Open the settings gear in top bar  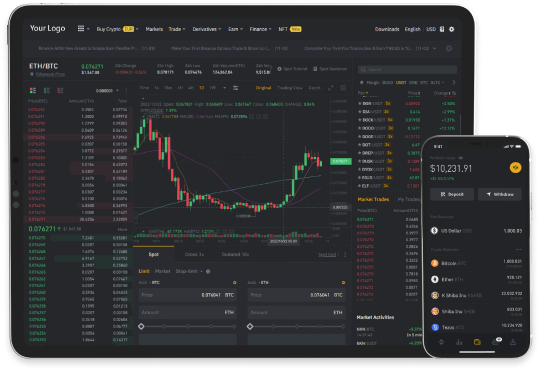[x=451, y=29]
